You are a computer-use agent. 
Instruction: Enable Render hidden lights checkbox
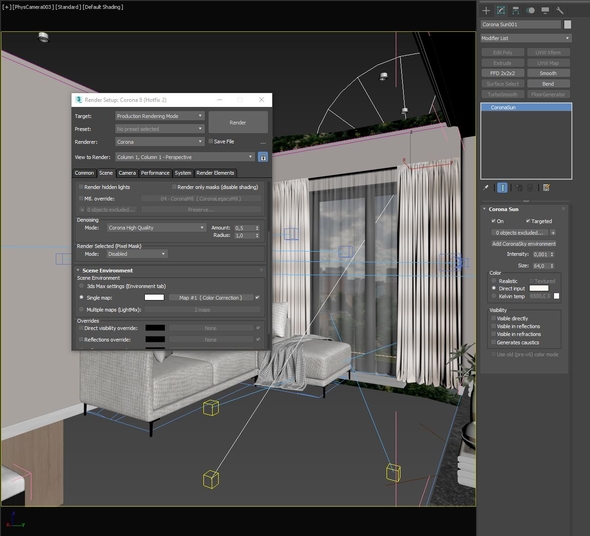81,187
